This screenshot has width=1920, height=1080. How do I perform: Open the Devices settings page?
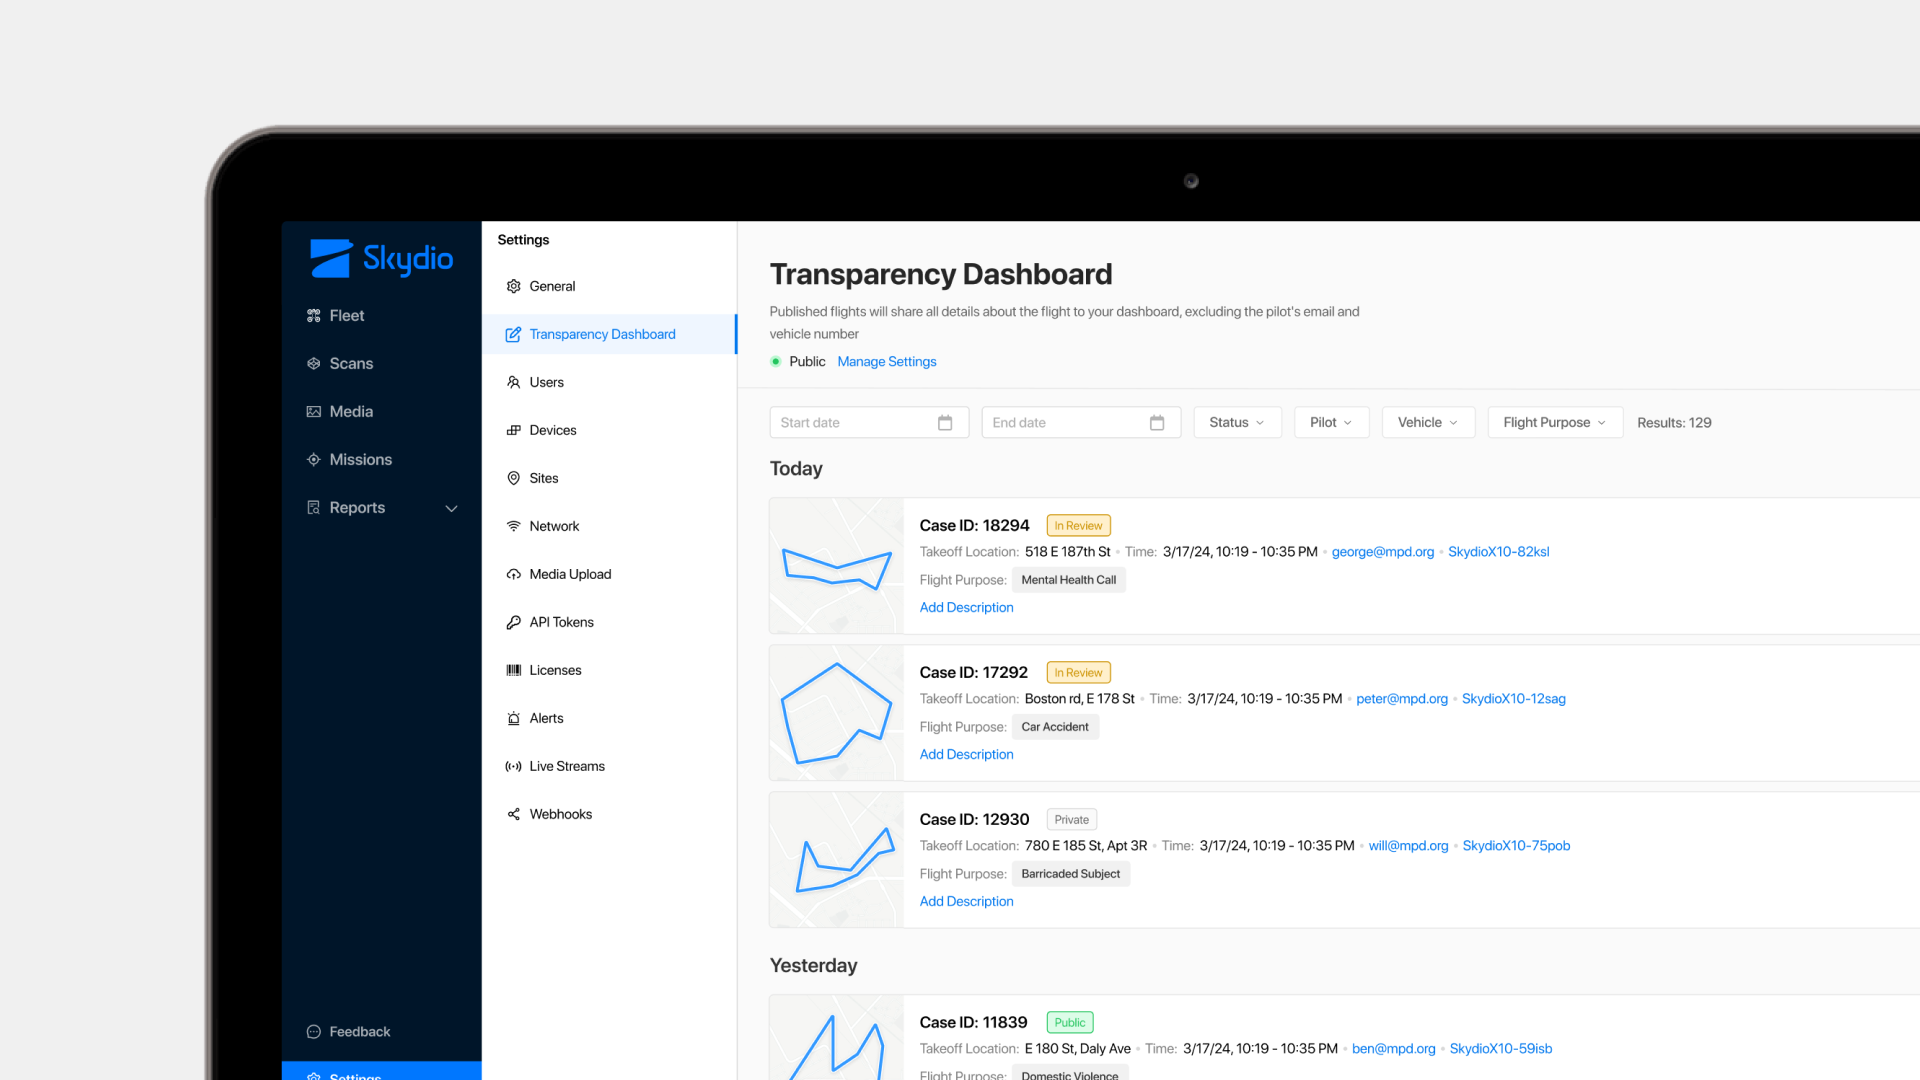pyautogui.click(x=553, y=430)
